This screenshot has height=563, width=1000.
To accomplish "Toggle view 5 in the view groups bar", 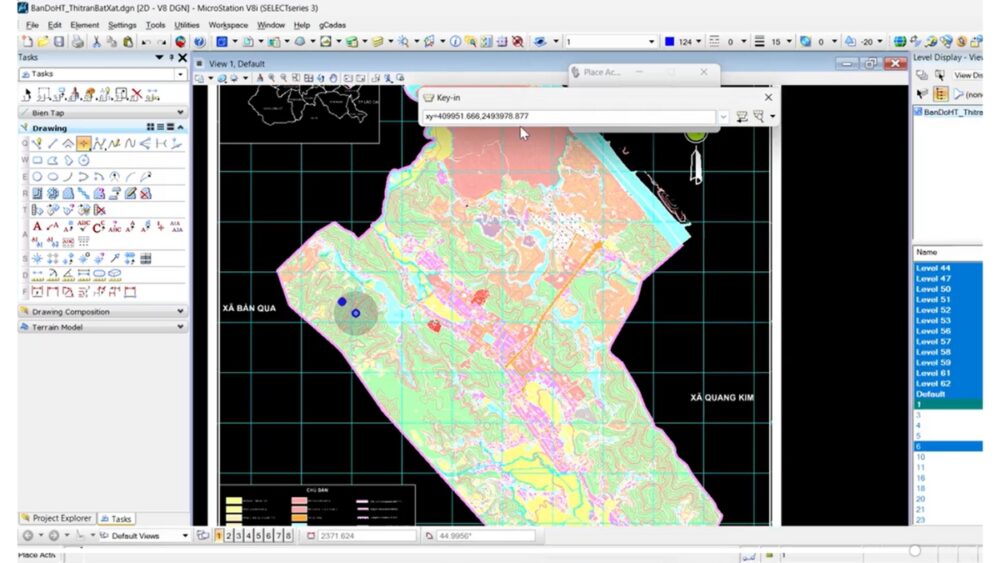I will pos(259,536).
